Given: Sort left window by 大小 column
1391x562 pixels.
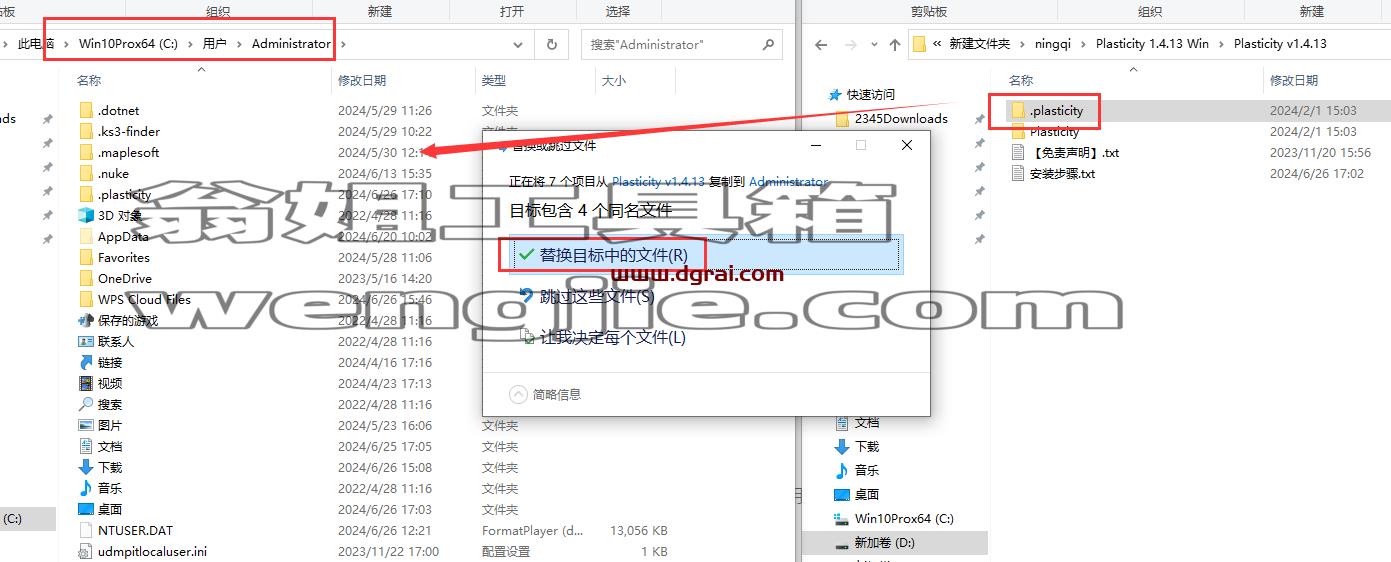Looking at the screenshot, I should 614,80.
